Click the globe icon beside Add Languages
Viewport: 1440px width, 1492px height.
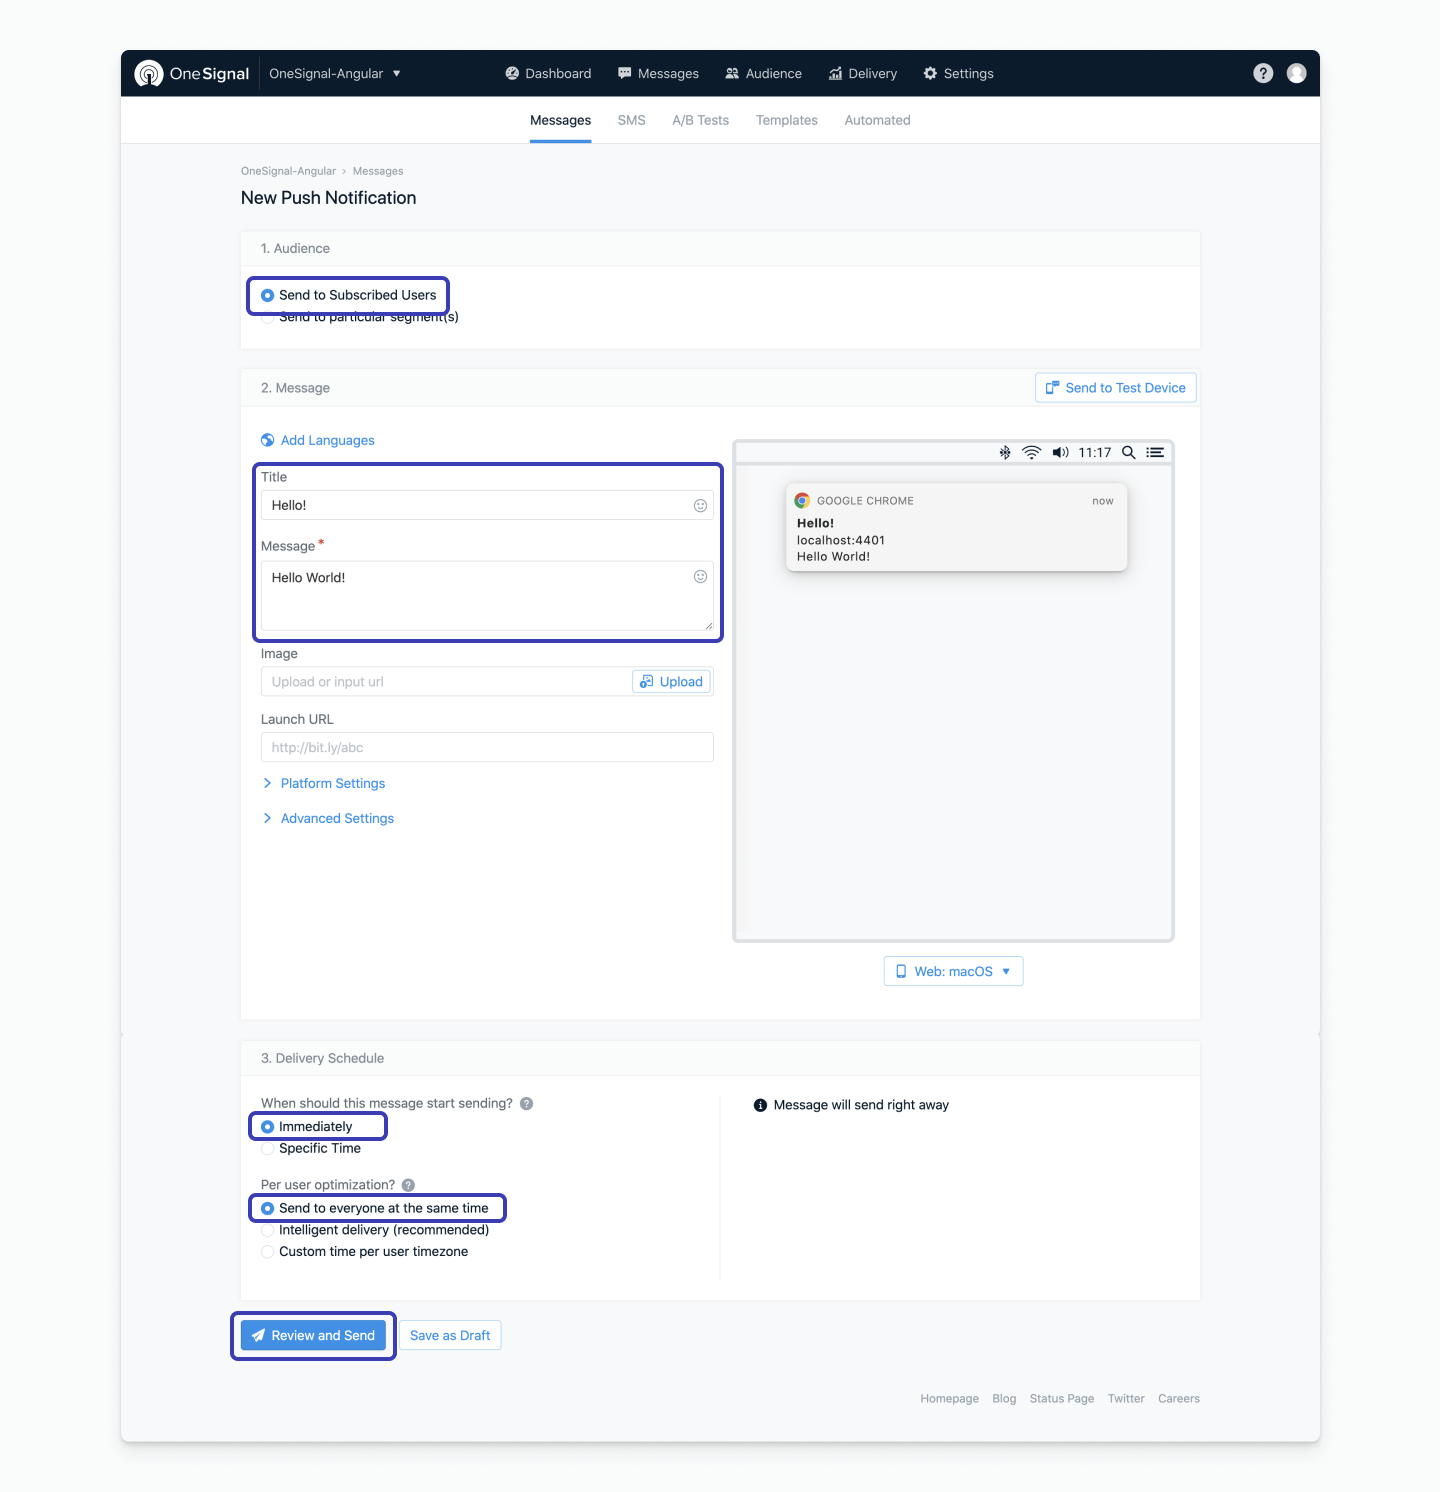click(267, 440)
